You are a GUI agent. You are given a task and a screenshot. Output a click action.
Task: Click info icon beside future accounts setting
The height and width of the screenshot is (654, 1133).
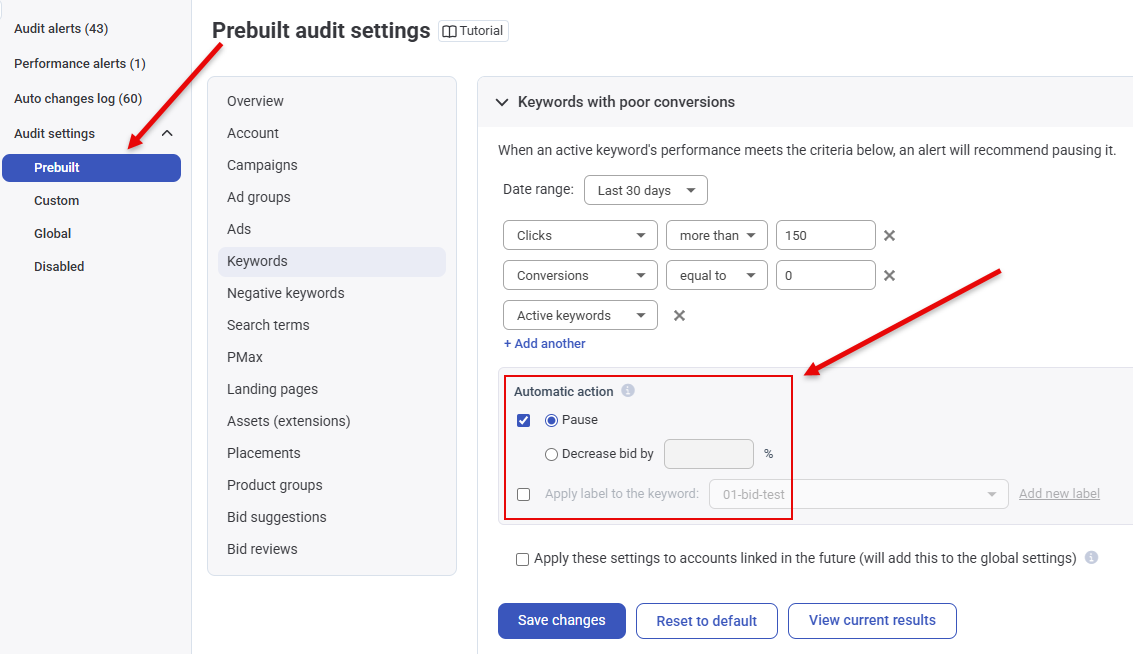click(1091, 558)
